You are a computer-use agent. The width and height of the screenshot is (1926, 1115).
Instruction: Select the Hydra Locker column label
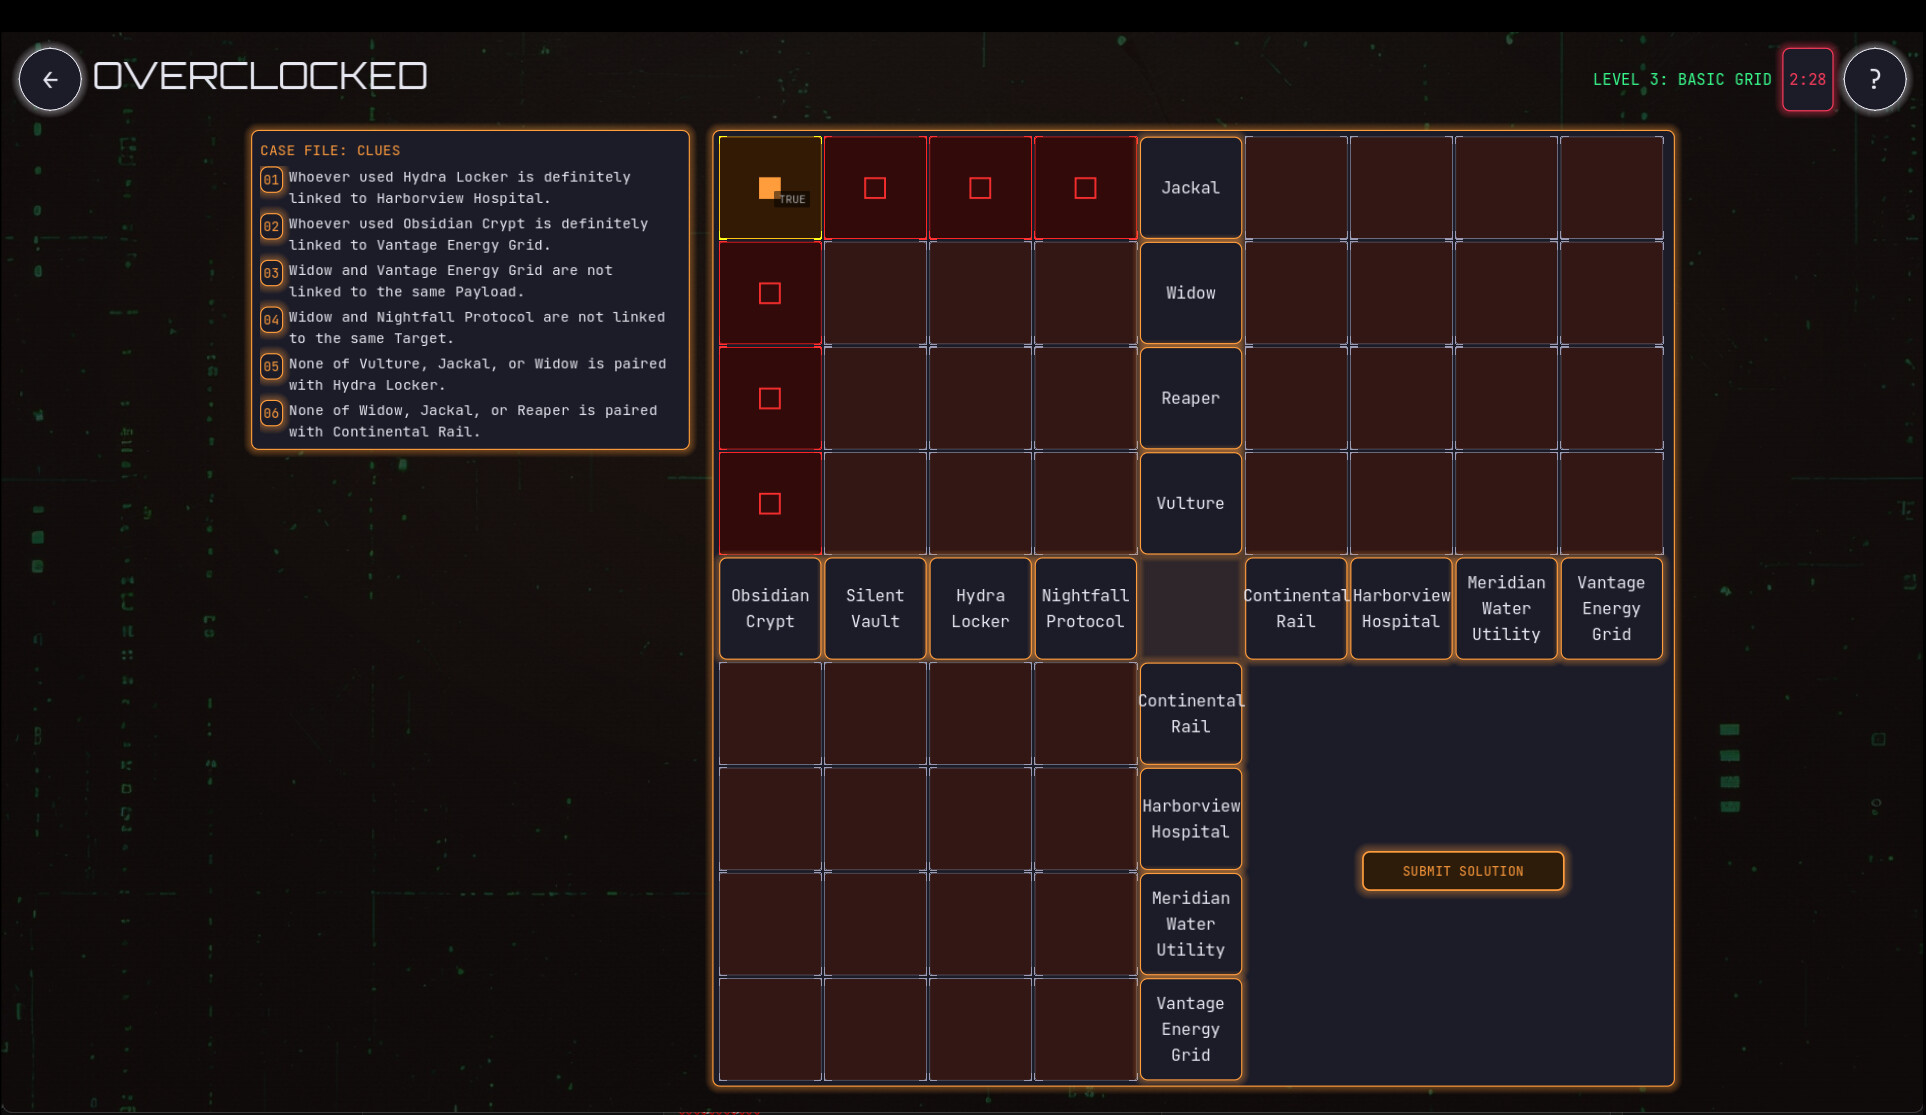pos(980,608)
